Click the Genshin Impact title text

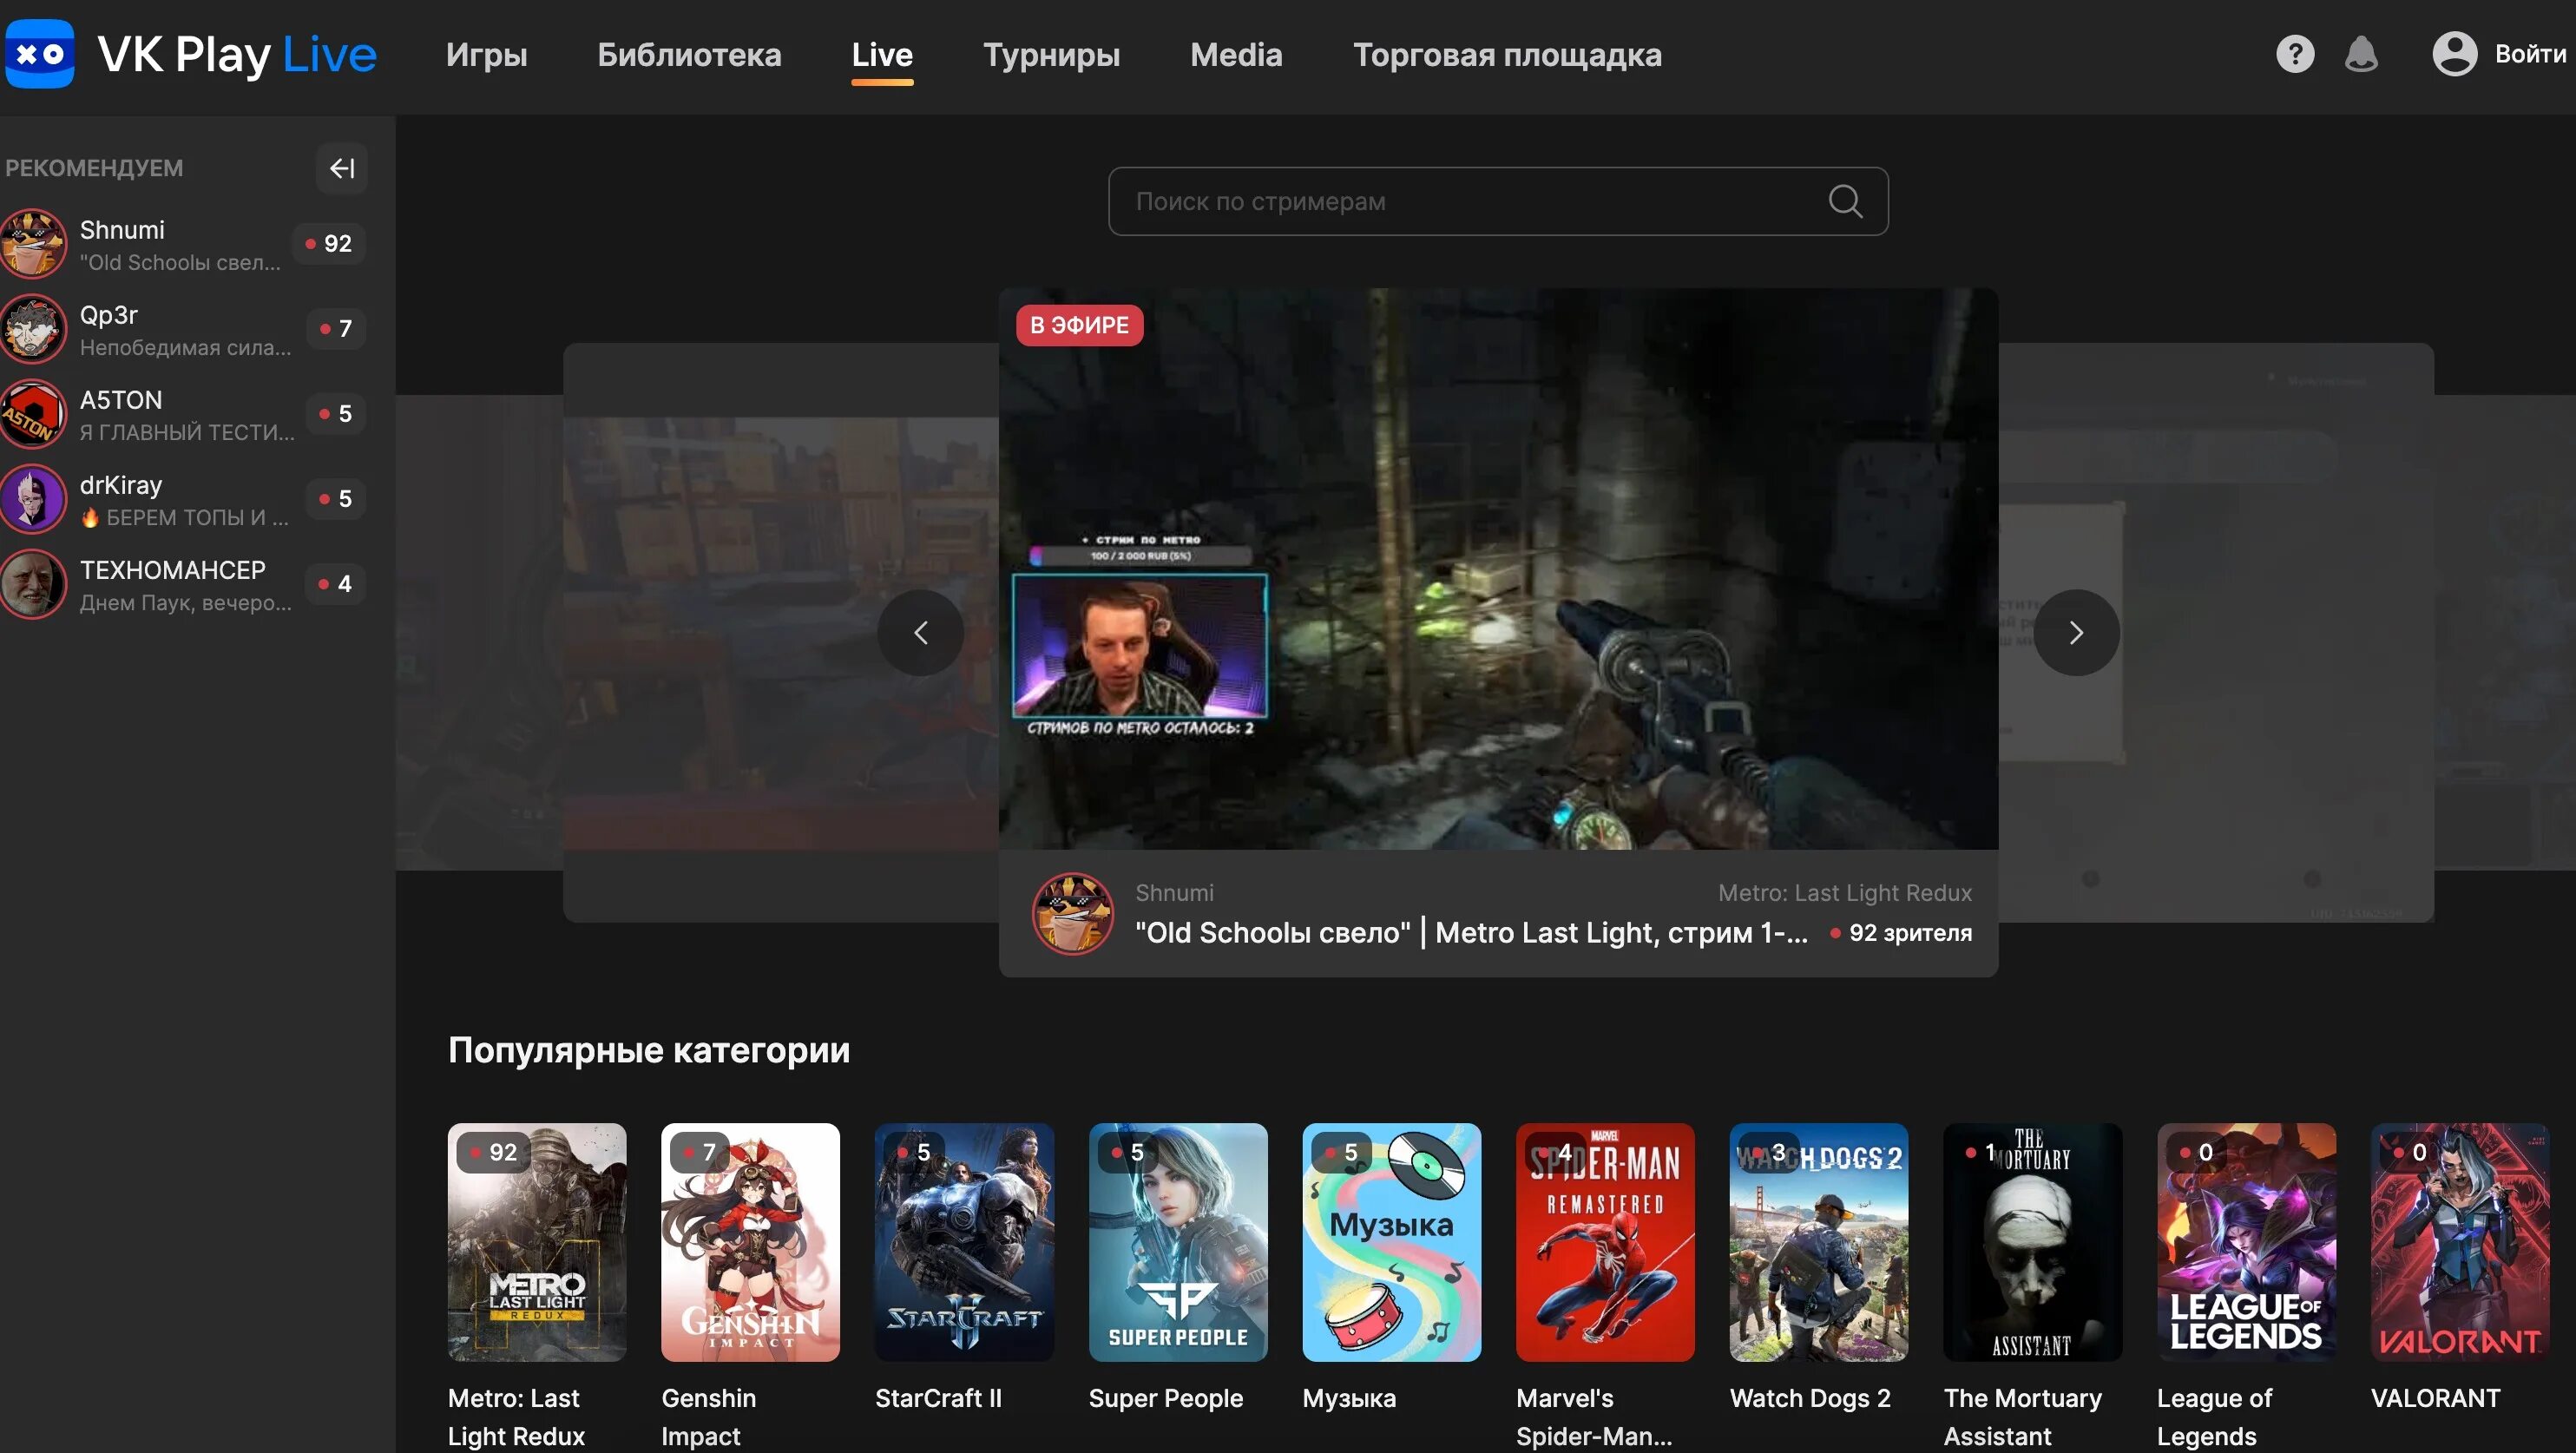(708, 1417)
